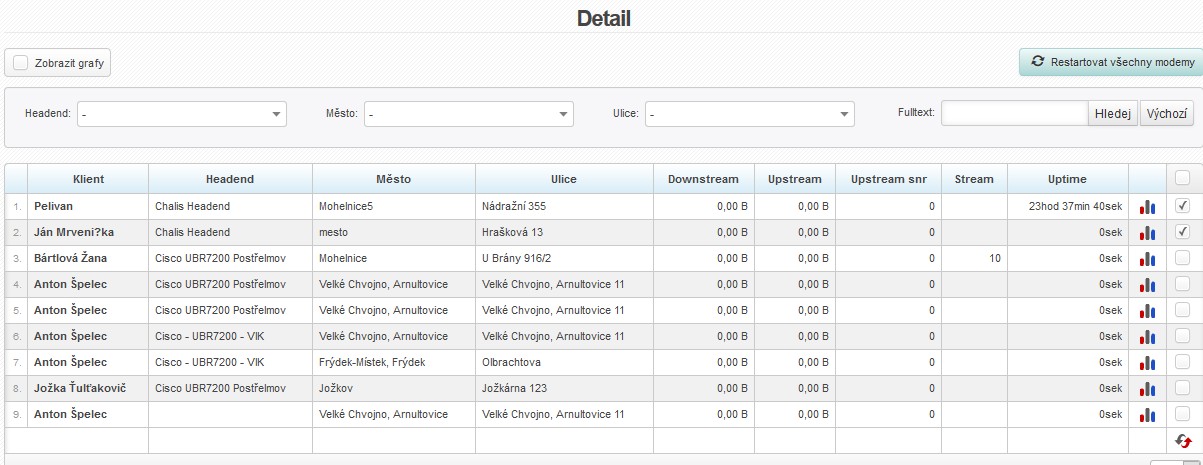Image resolution: width=1203 pixels, height=465 pixels.
Task: Click the Olbrachtova street cell
Action: click(x=564, y=362)
